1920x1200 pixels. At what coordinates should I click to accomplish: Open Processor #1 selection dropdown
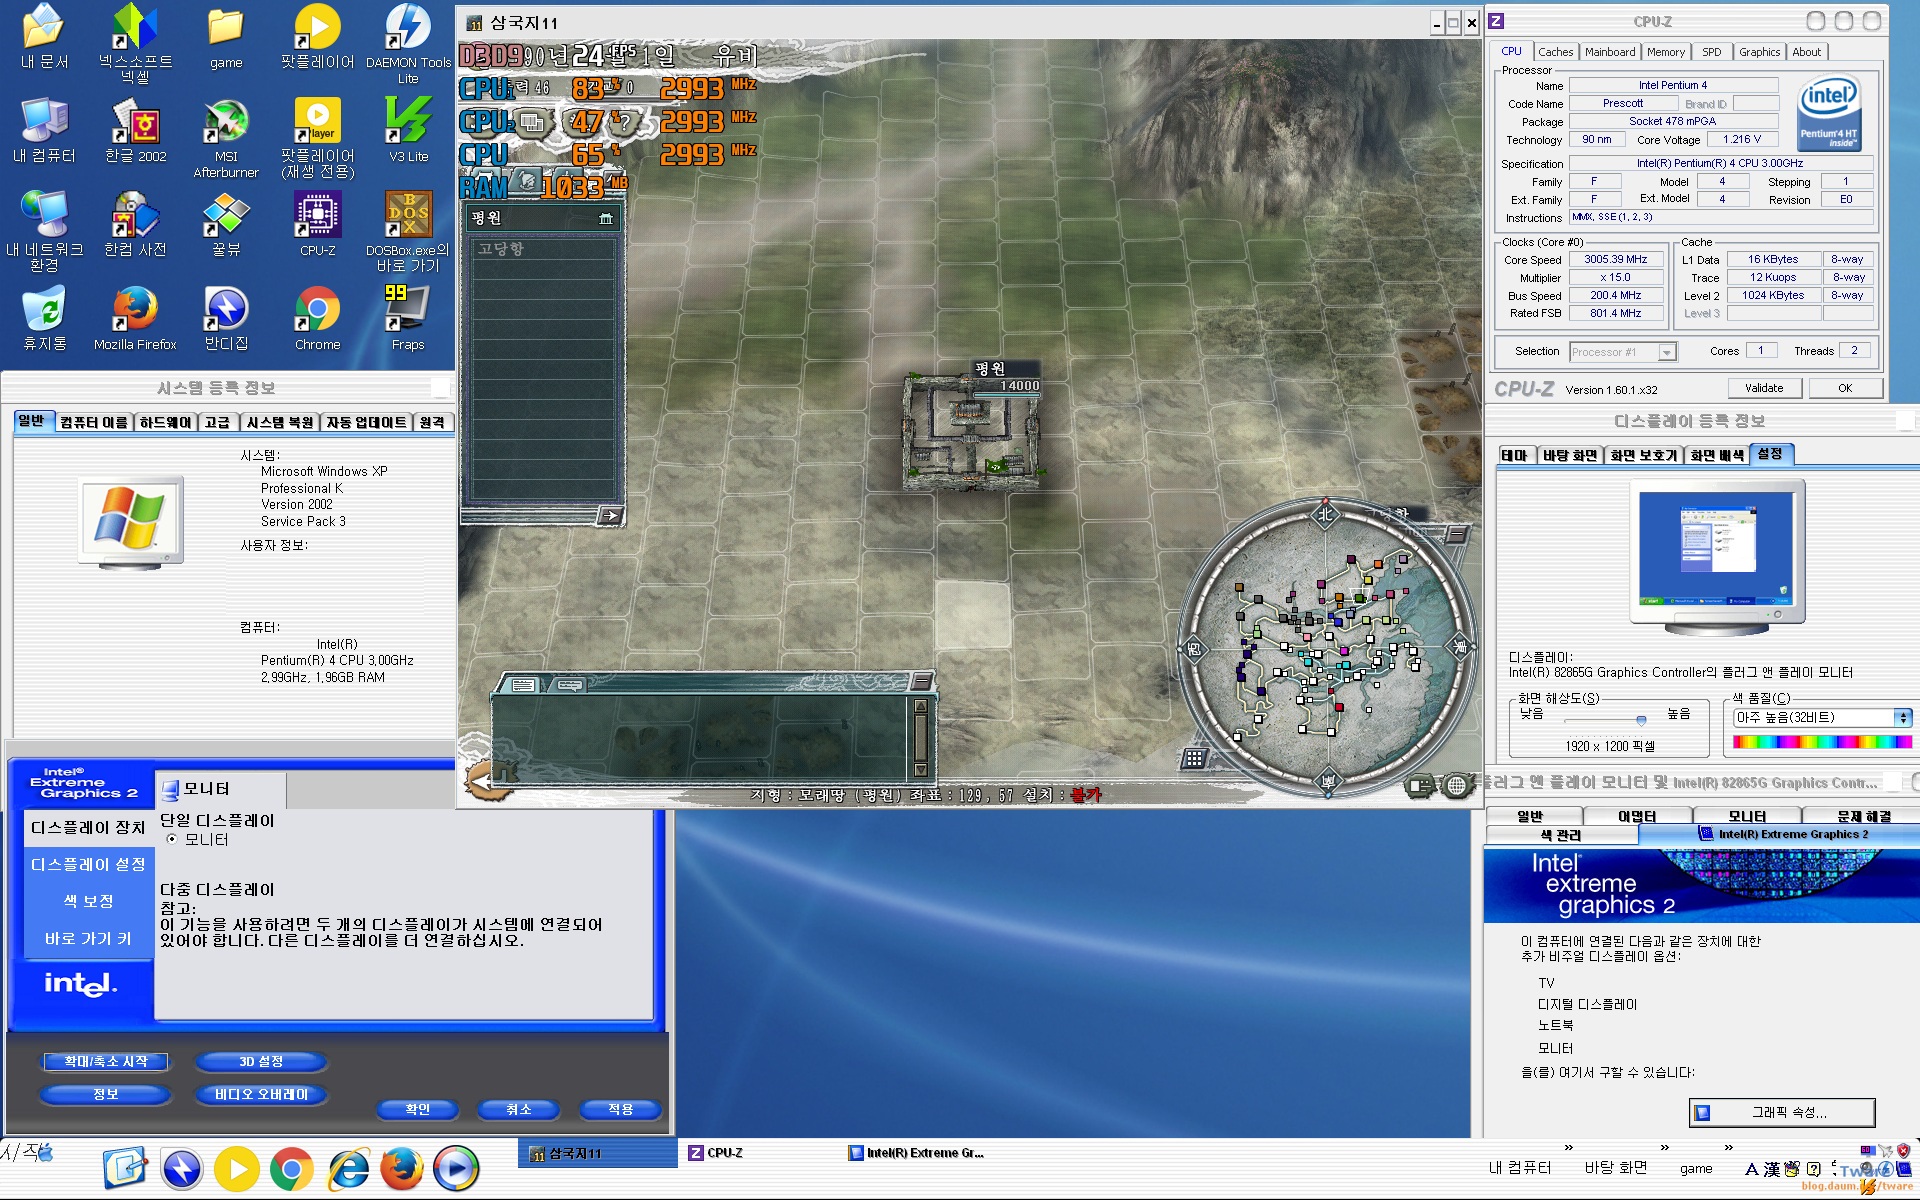click(1666, 352)
